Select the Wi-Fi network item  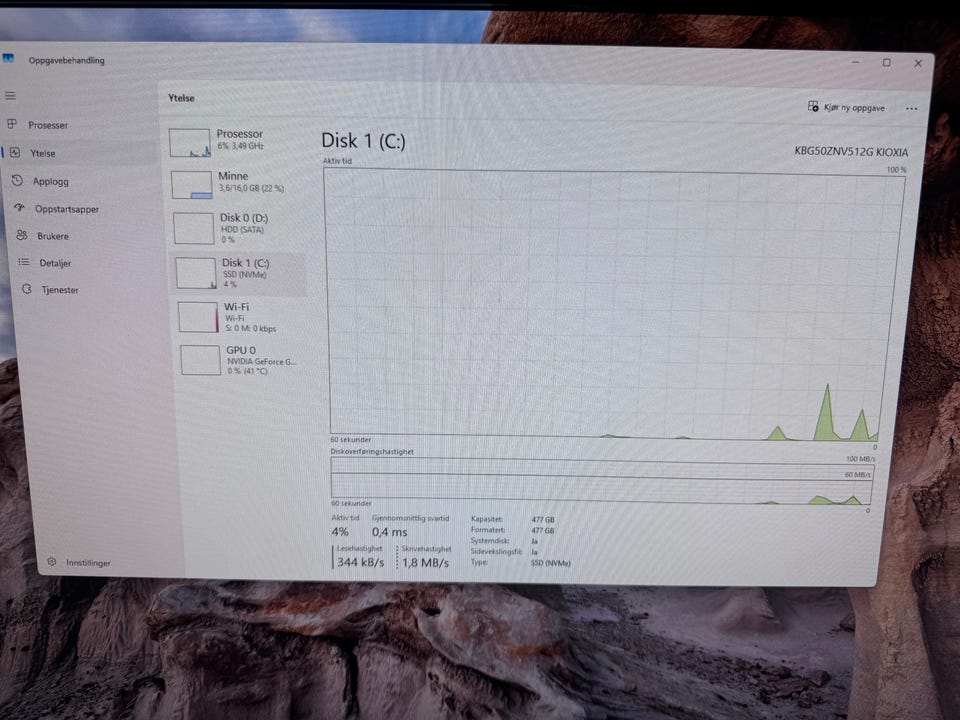click(242, 317)
